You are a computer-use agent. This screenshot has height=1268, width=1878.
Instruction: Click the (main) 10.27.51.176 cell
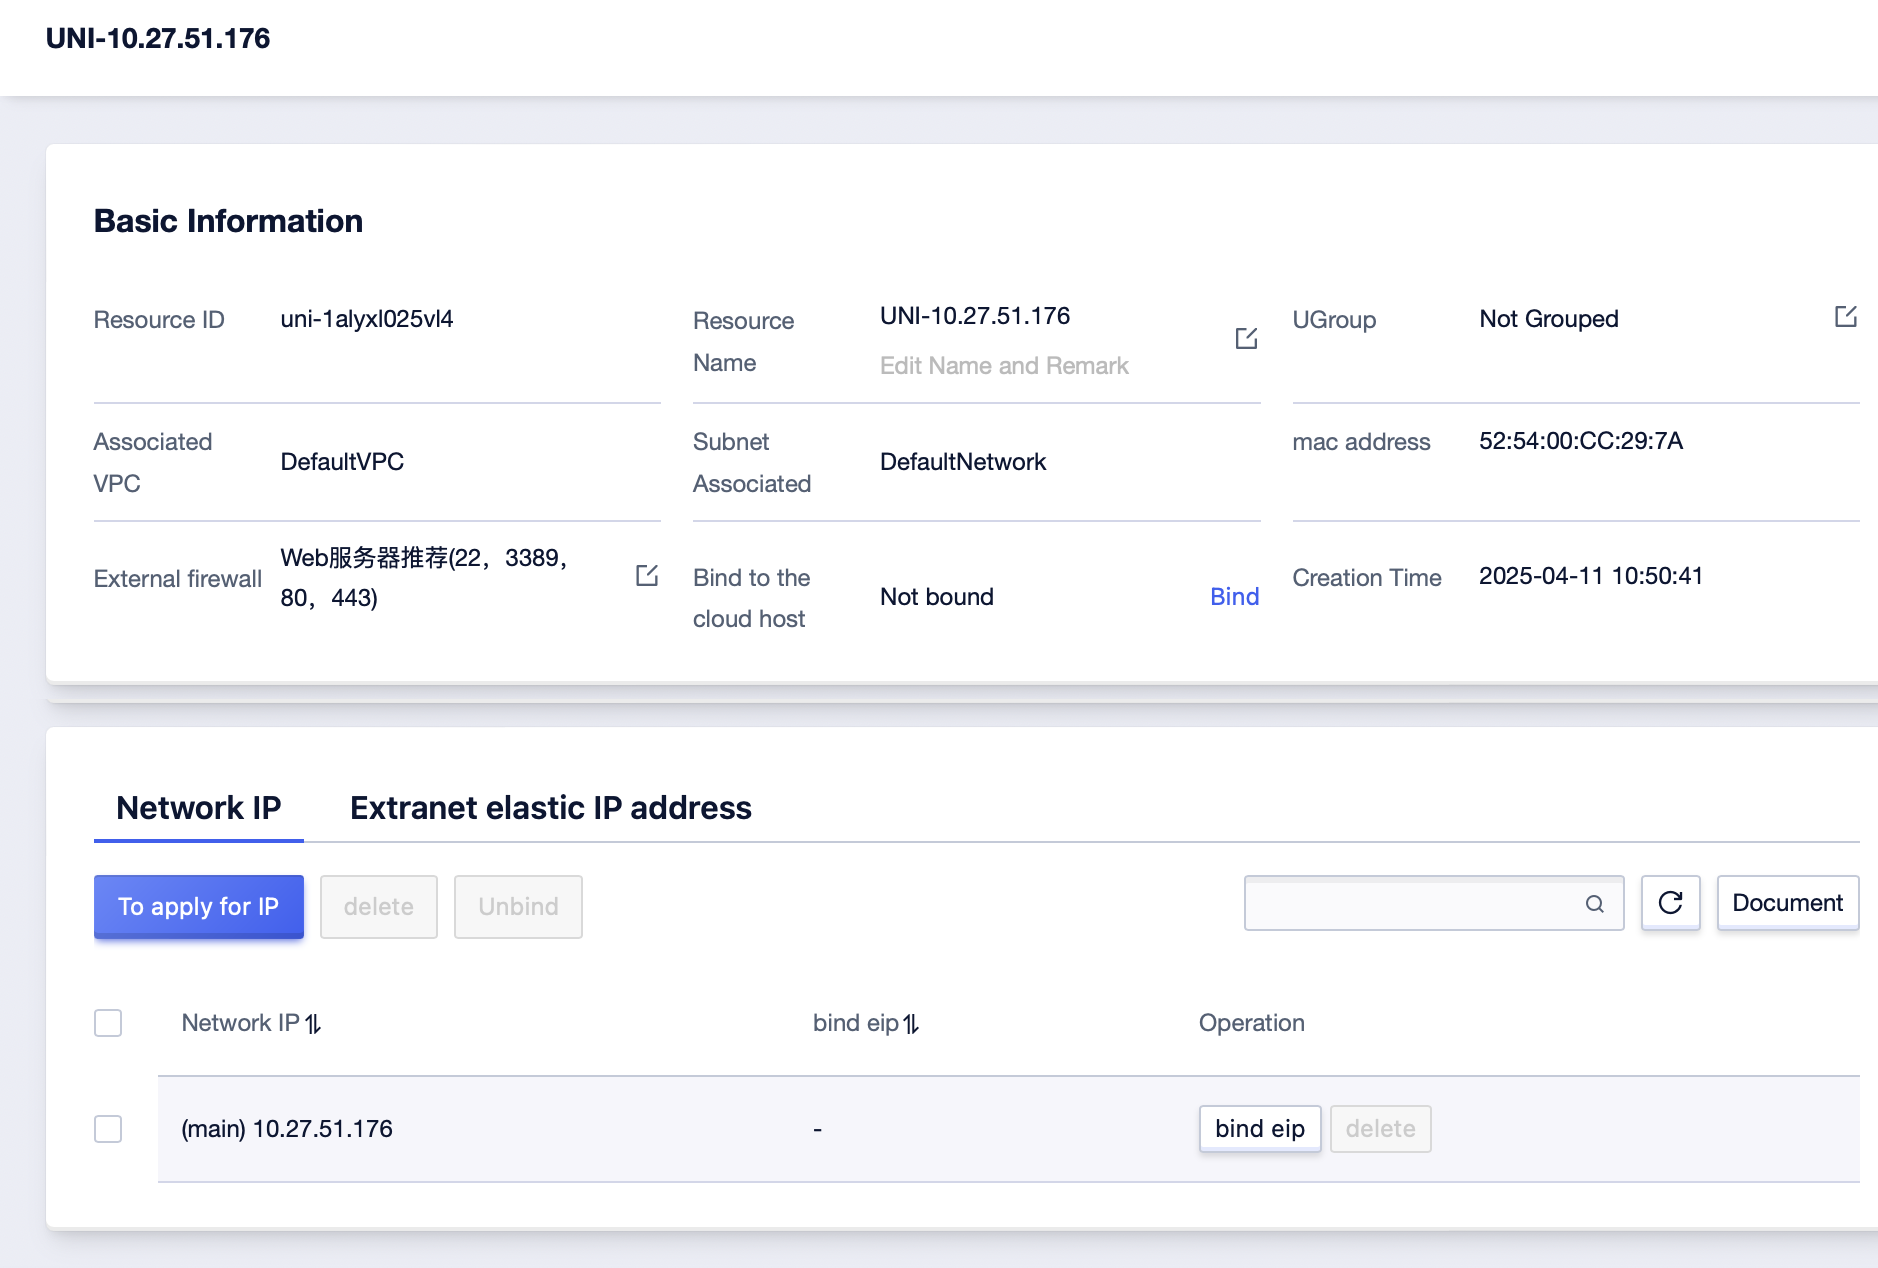click(287, 1129)
